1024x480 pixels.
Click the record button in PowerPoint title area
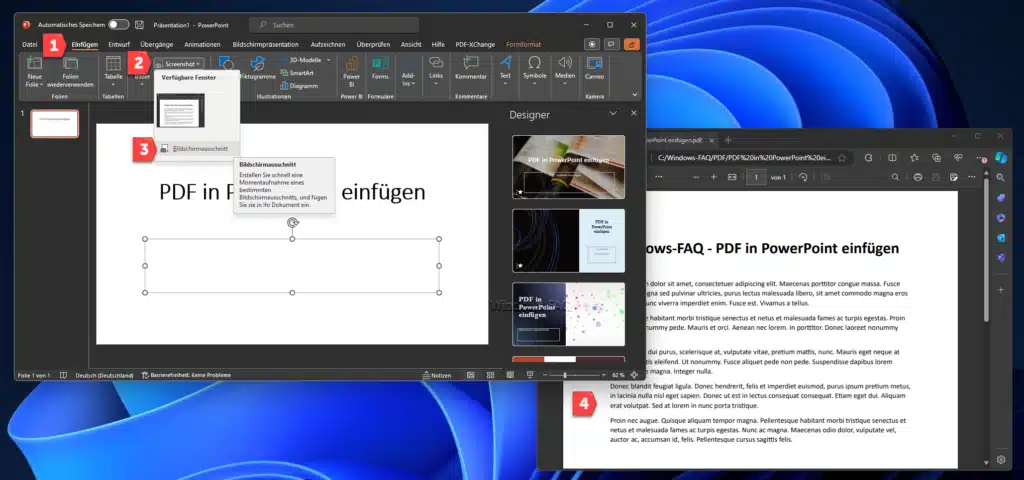pyautogui.click(x=592, y=44)
